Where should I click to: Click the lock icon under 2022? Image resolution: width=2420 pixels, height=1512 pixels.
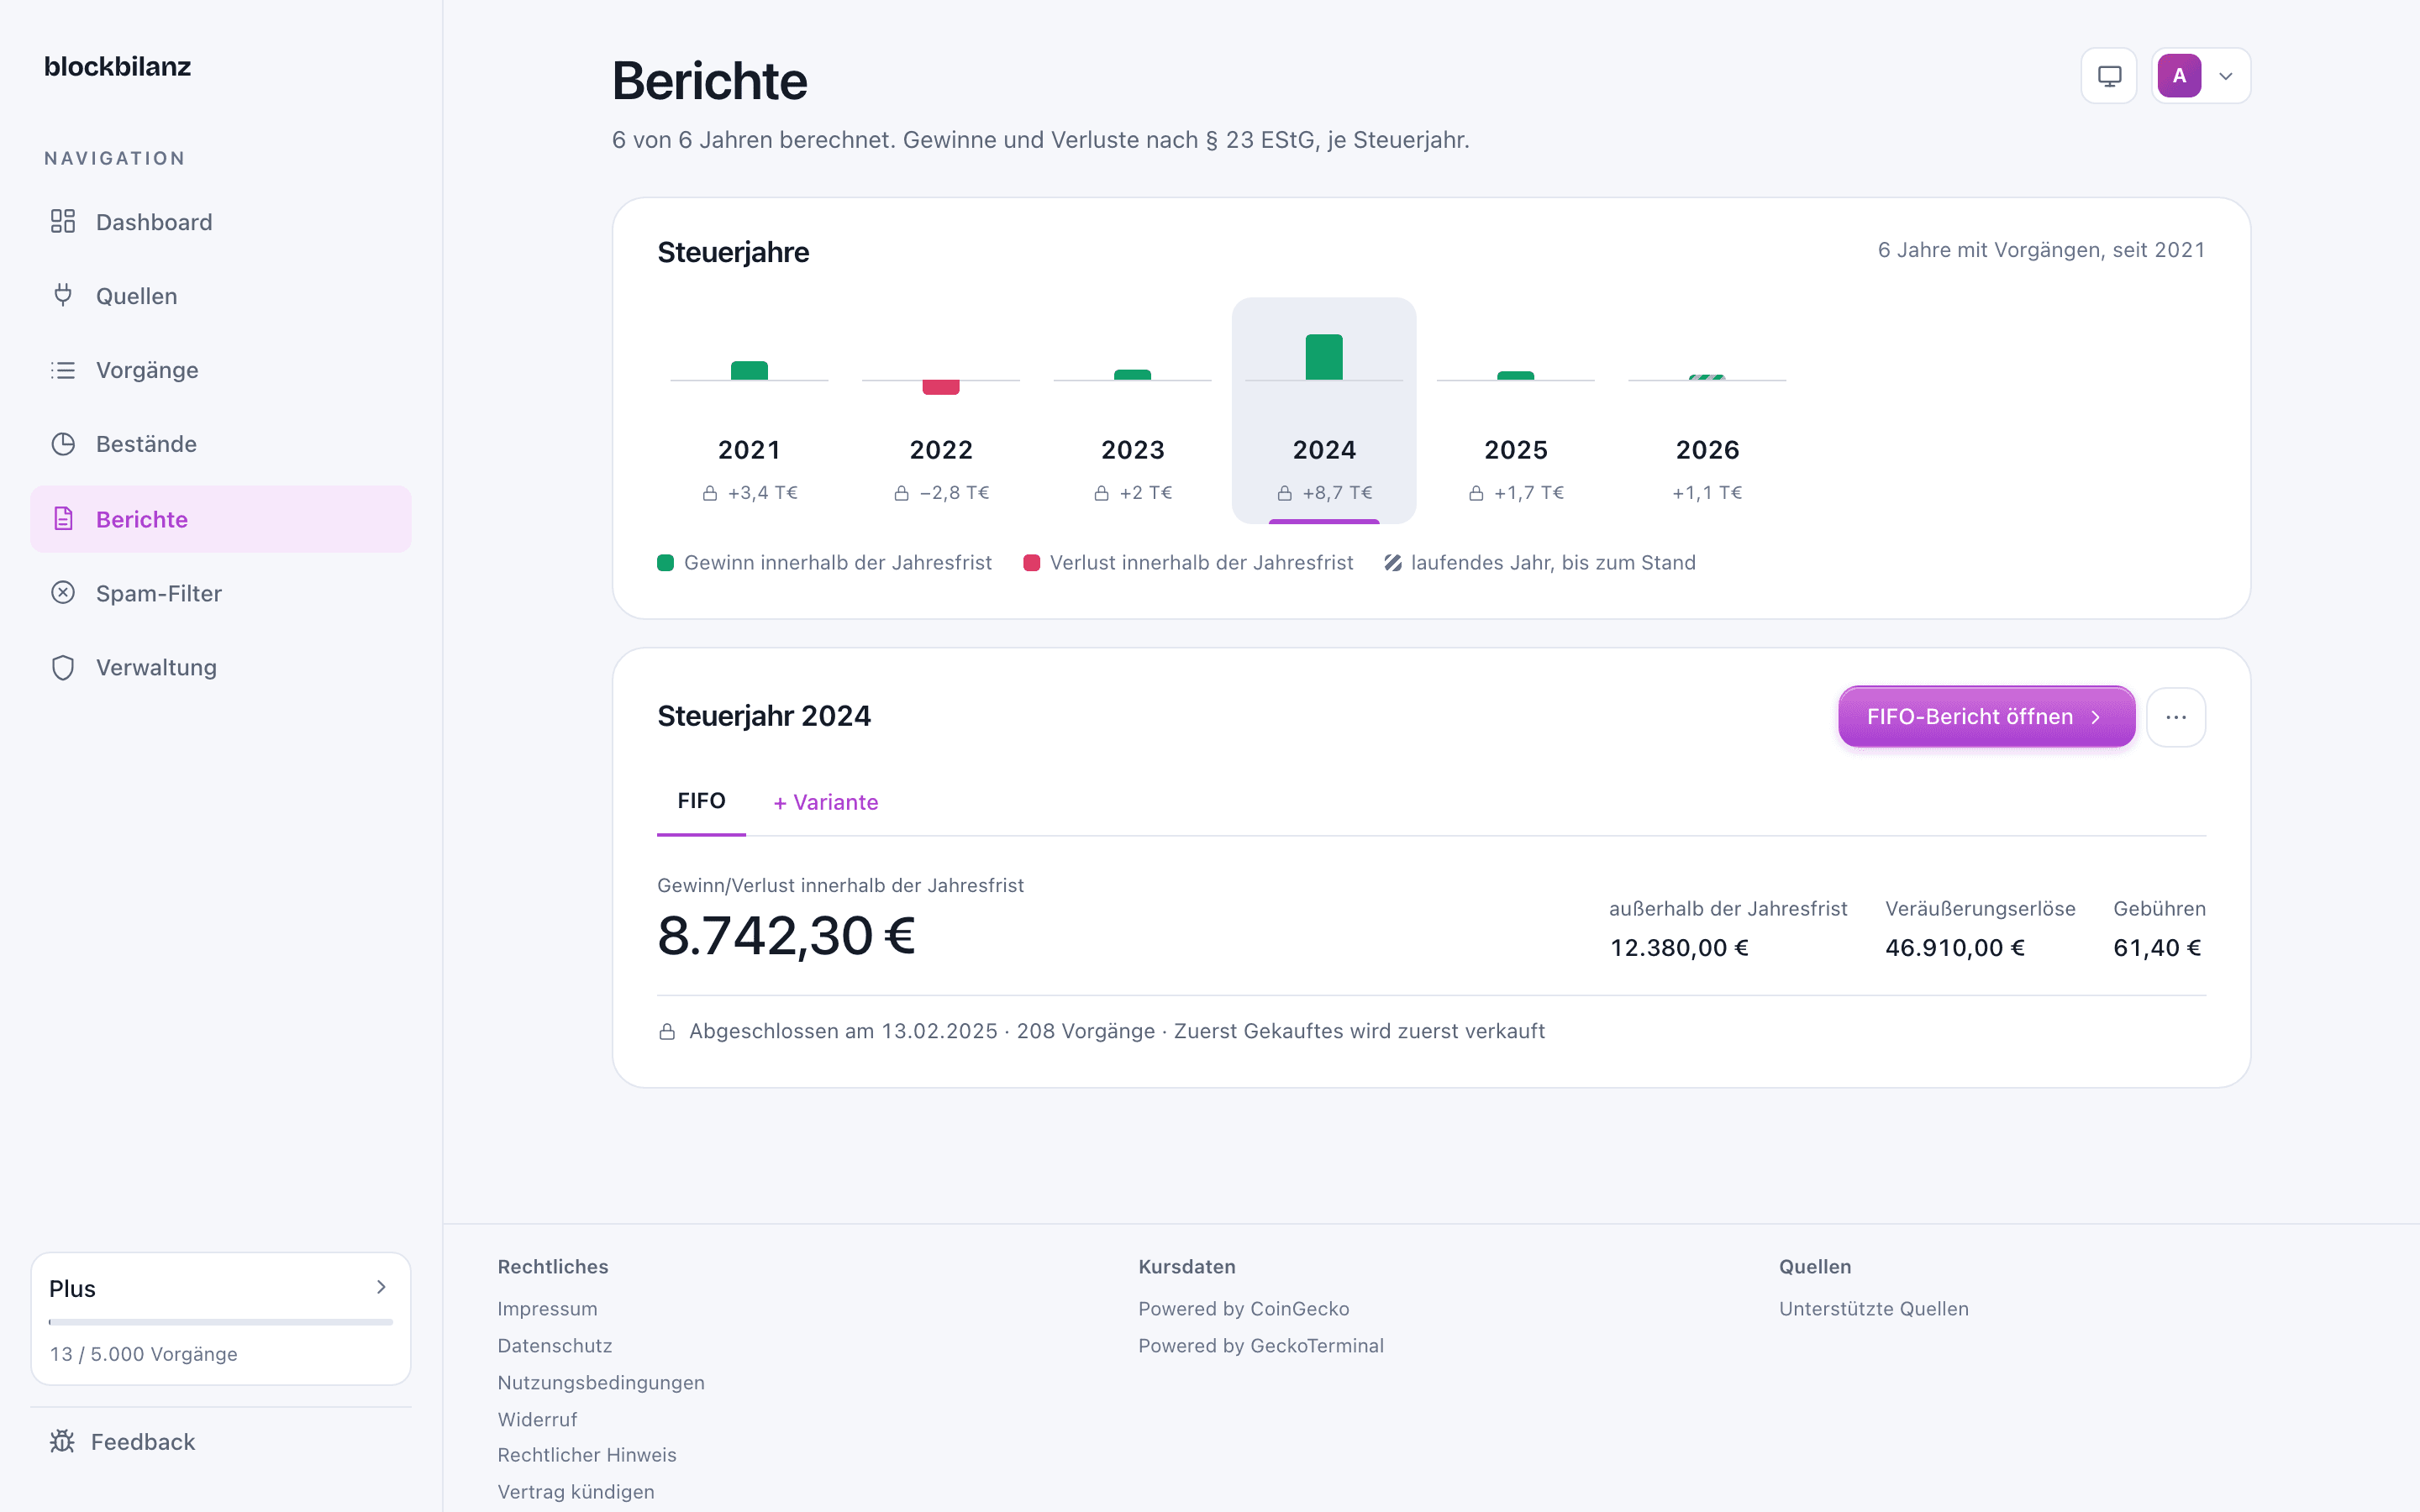click(901, 493)
